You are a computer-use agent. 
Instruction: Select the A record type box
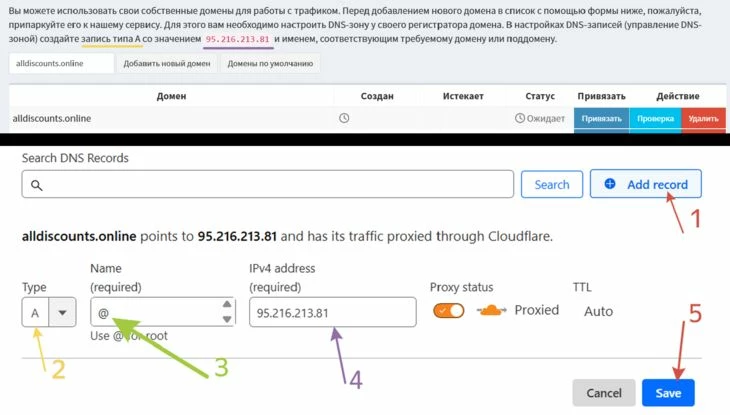click(35, 313)
